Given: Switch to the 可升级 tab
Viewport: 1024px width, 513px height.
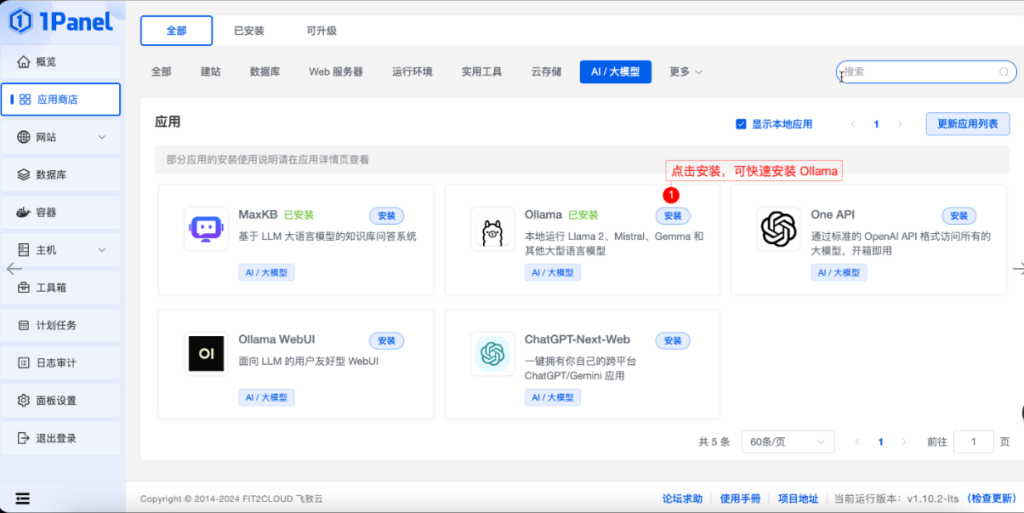Looking at the screenshot, I should [x=321, y=31].
